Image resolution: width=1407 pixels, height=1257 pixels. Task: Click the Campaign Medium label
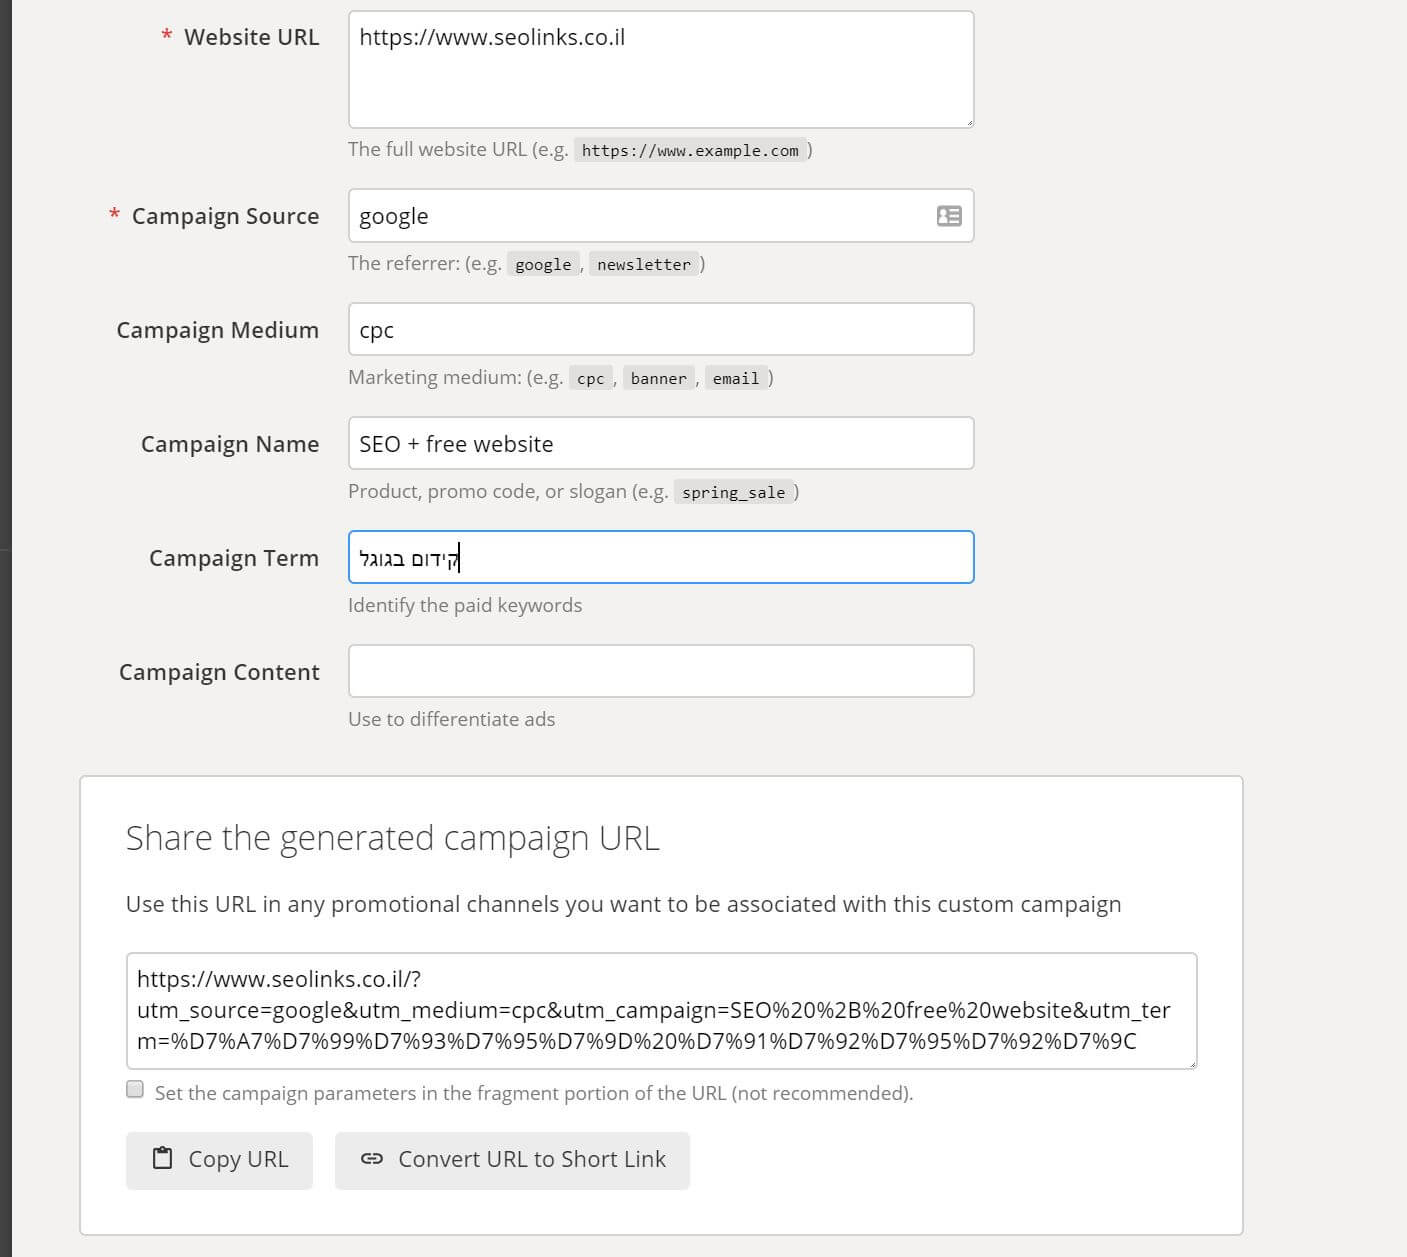(x=217, y=330)
